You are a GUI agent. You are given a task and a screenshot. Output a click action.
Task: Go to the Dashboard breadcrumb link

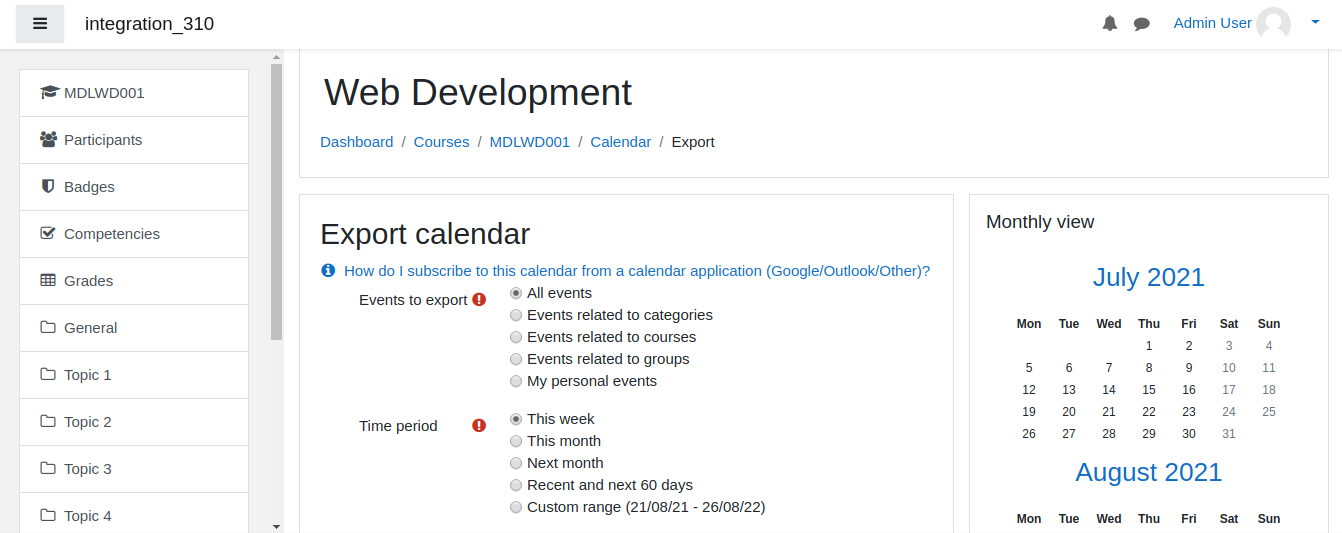(x=357, y=142)
